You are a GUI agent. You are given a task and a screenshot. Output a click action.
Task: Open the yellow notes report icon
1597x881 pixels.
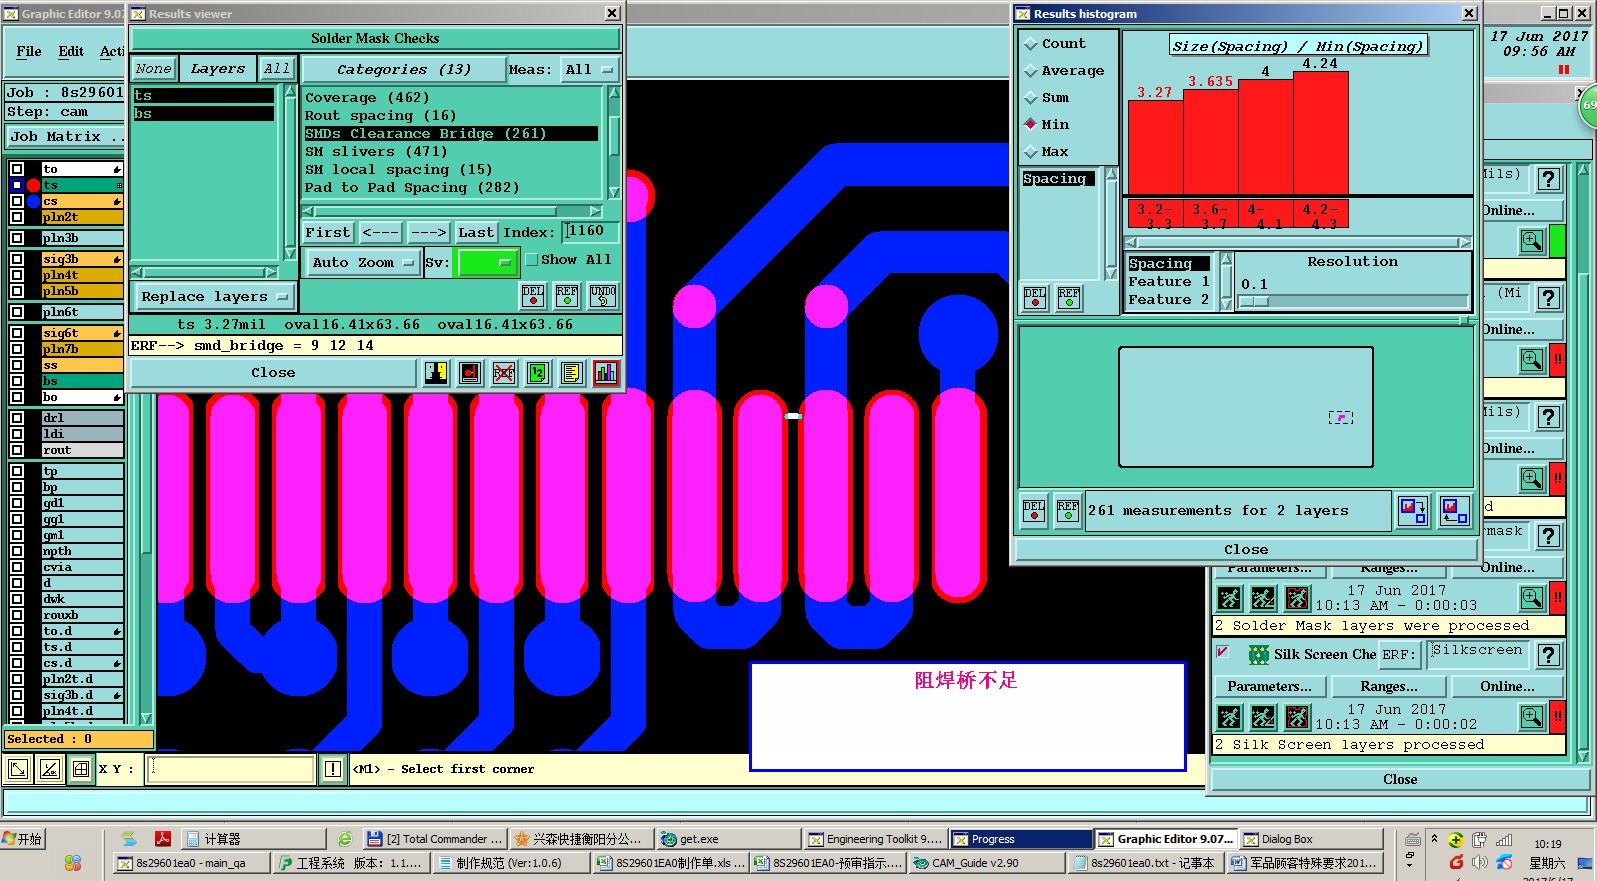(572, 373)
